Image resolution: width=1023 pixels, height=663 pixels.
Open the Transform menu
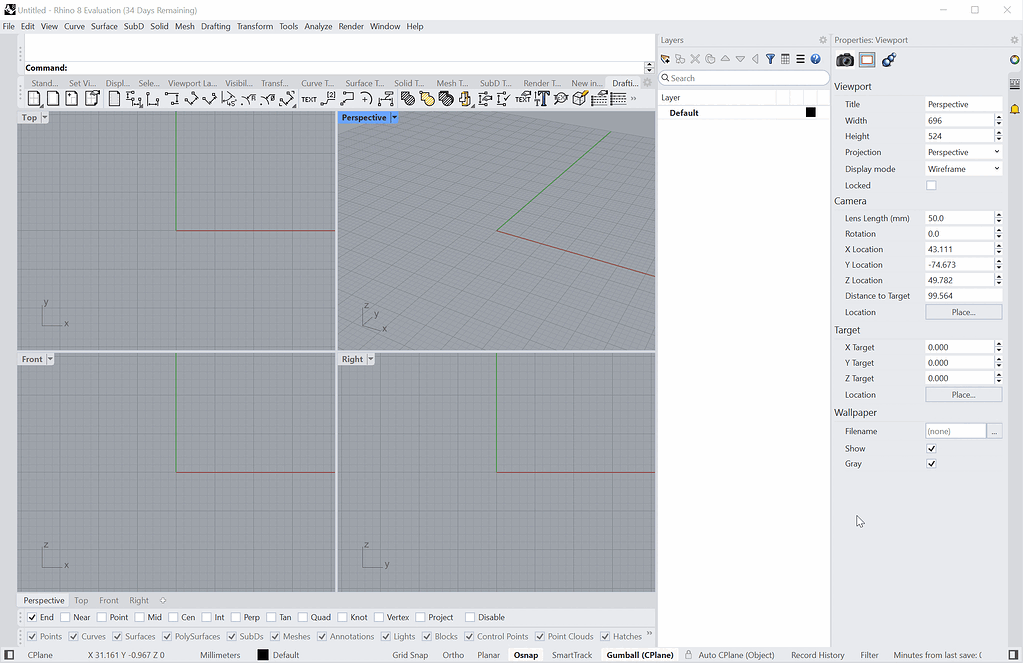tap(255, 26)
